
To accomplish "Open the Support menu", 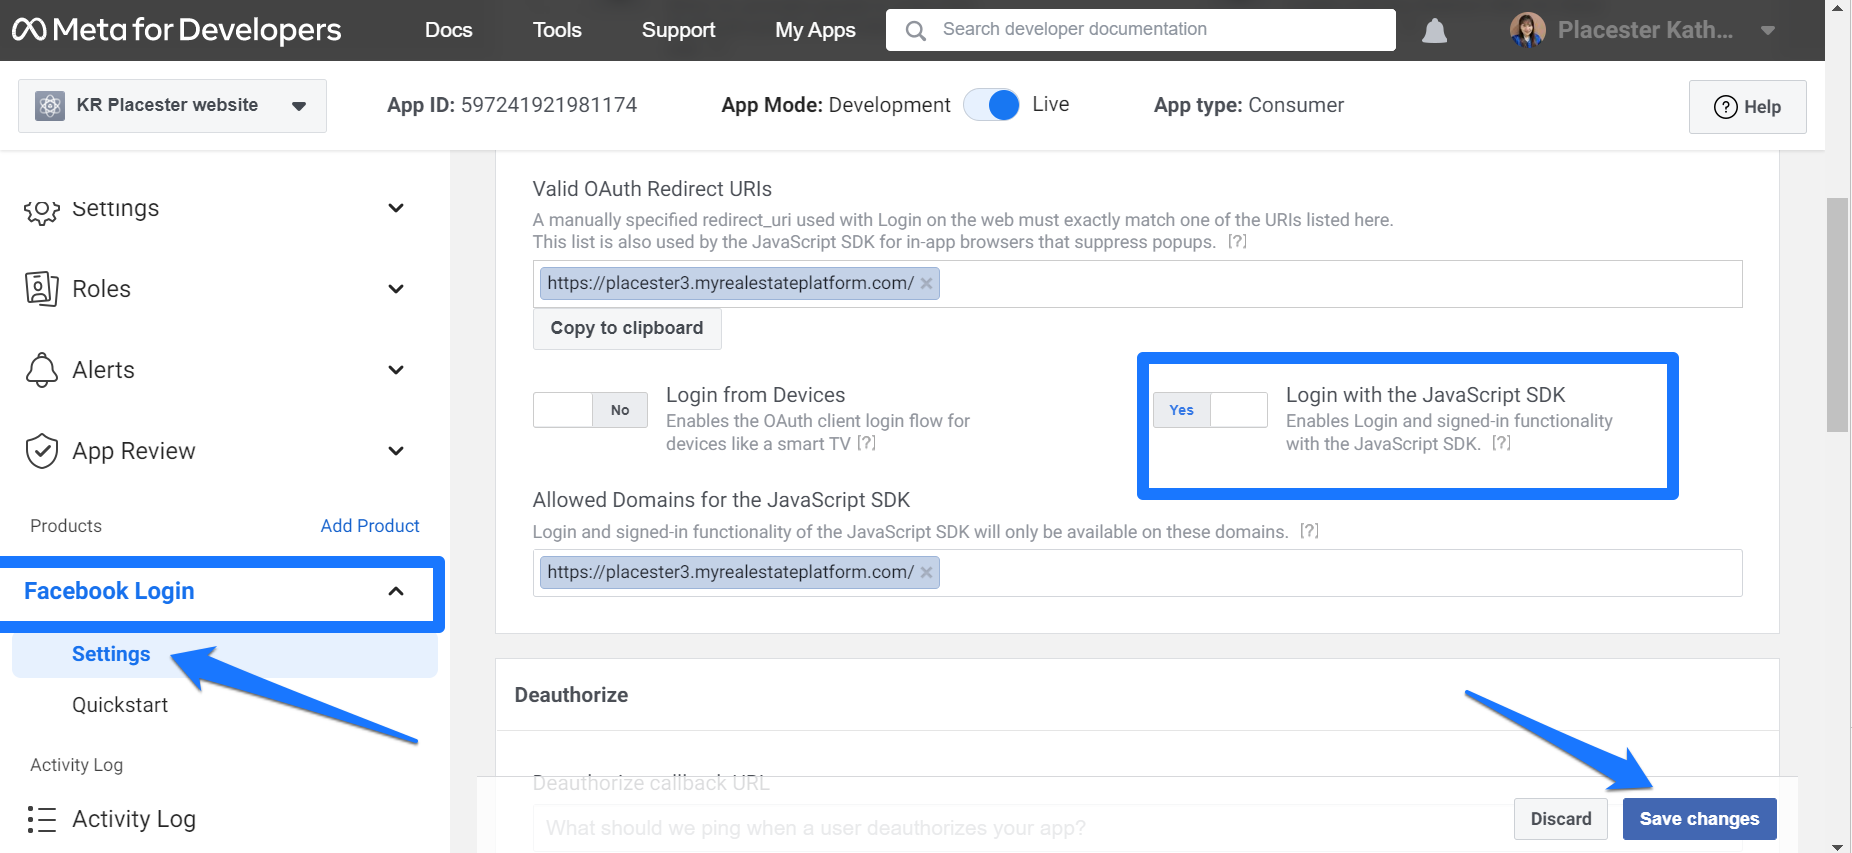I will pyautogui.click(x=678, y=30).
